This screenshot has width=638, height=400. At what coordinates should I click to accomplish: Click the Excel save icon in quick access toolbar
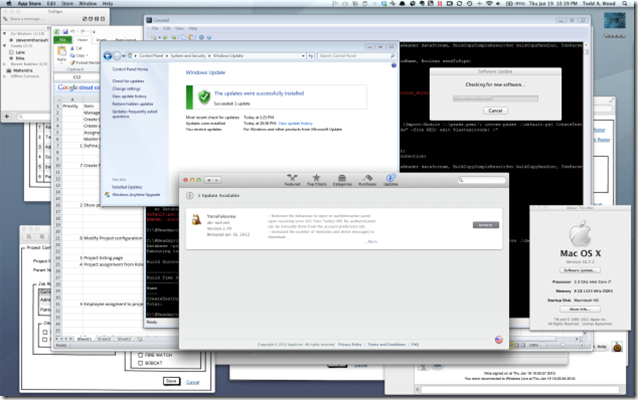click(x=65, y=31)
